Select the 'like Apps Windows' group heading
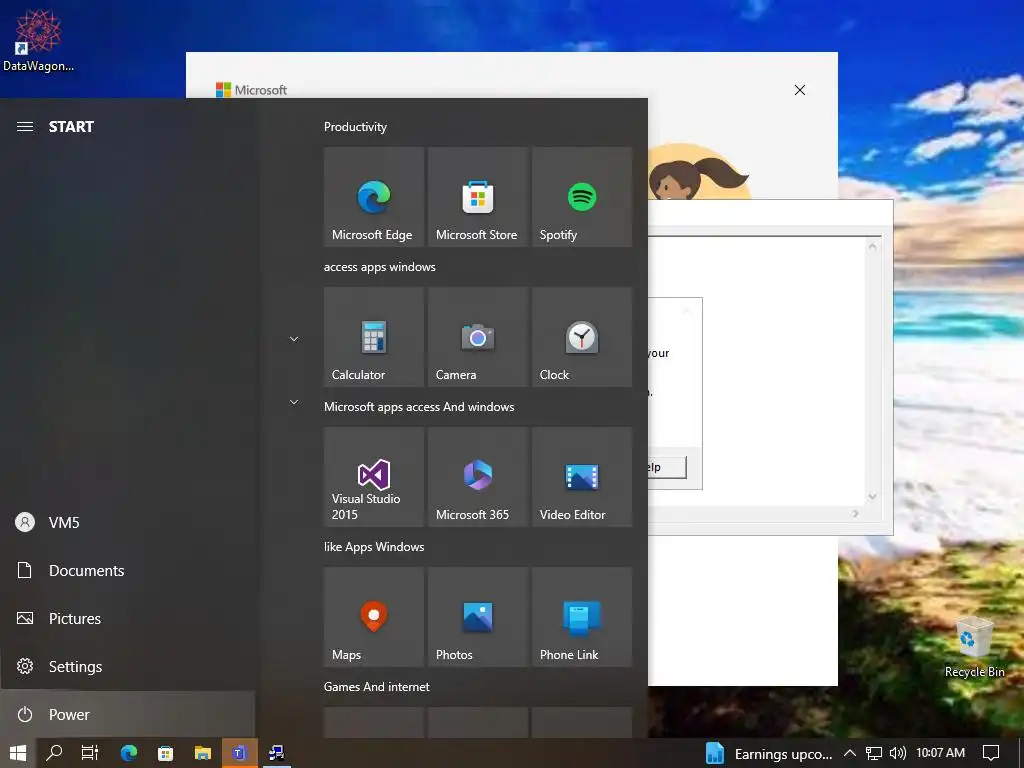The height and width of the screenshot is (768, 1024). point(374,547)
